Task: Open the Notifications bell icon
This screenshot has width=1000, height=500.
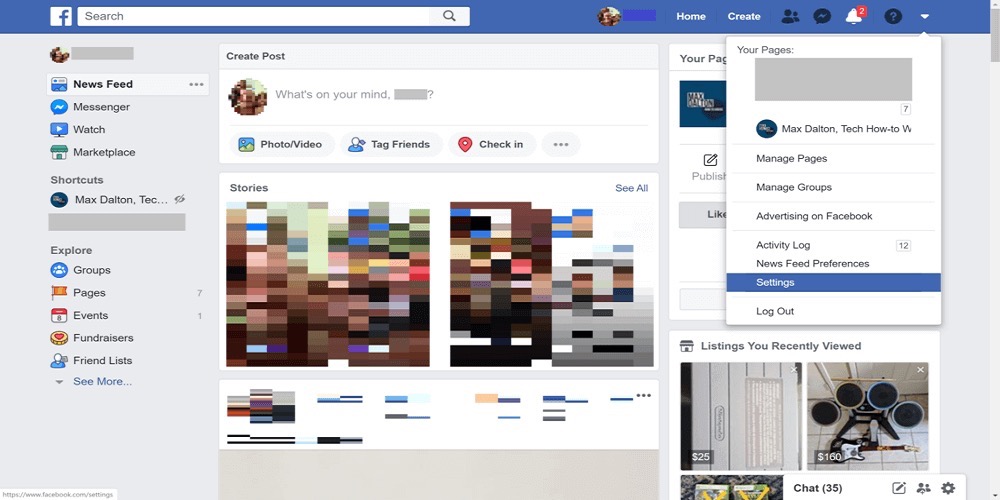Action: point(854,17)
